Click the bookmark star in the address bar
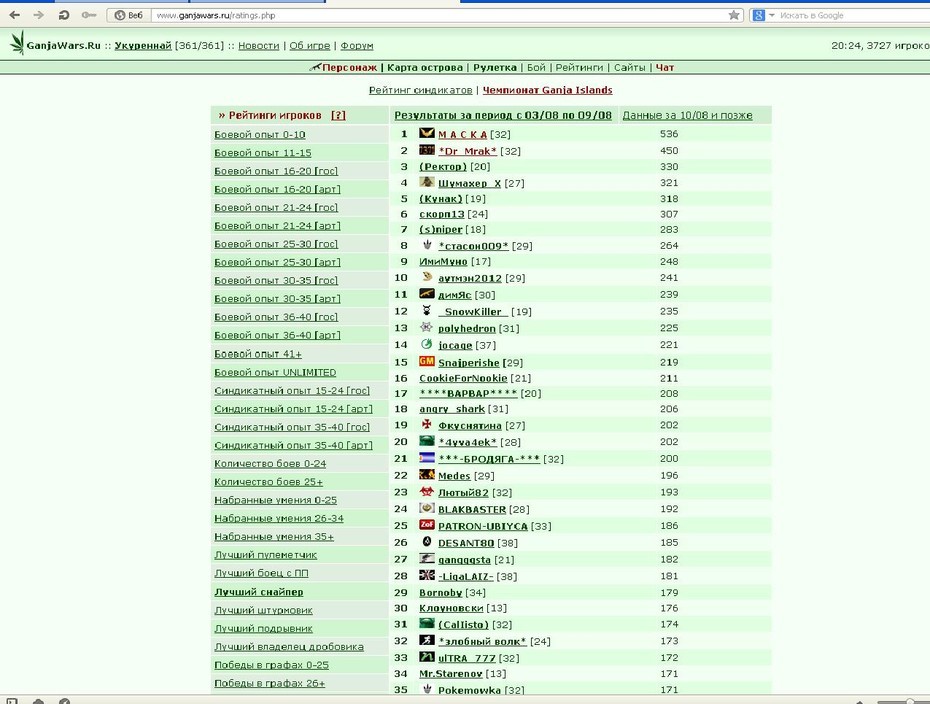This screenshot has width=930, height=704. click(x=734, y=15)
